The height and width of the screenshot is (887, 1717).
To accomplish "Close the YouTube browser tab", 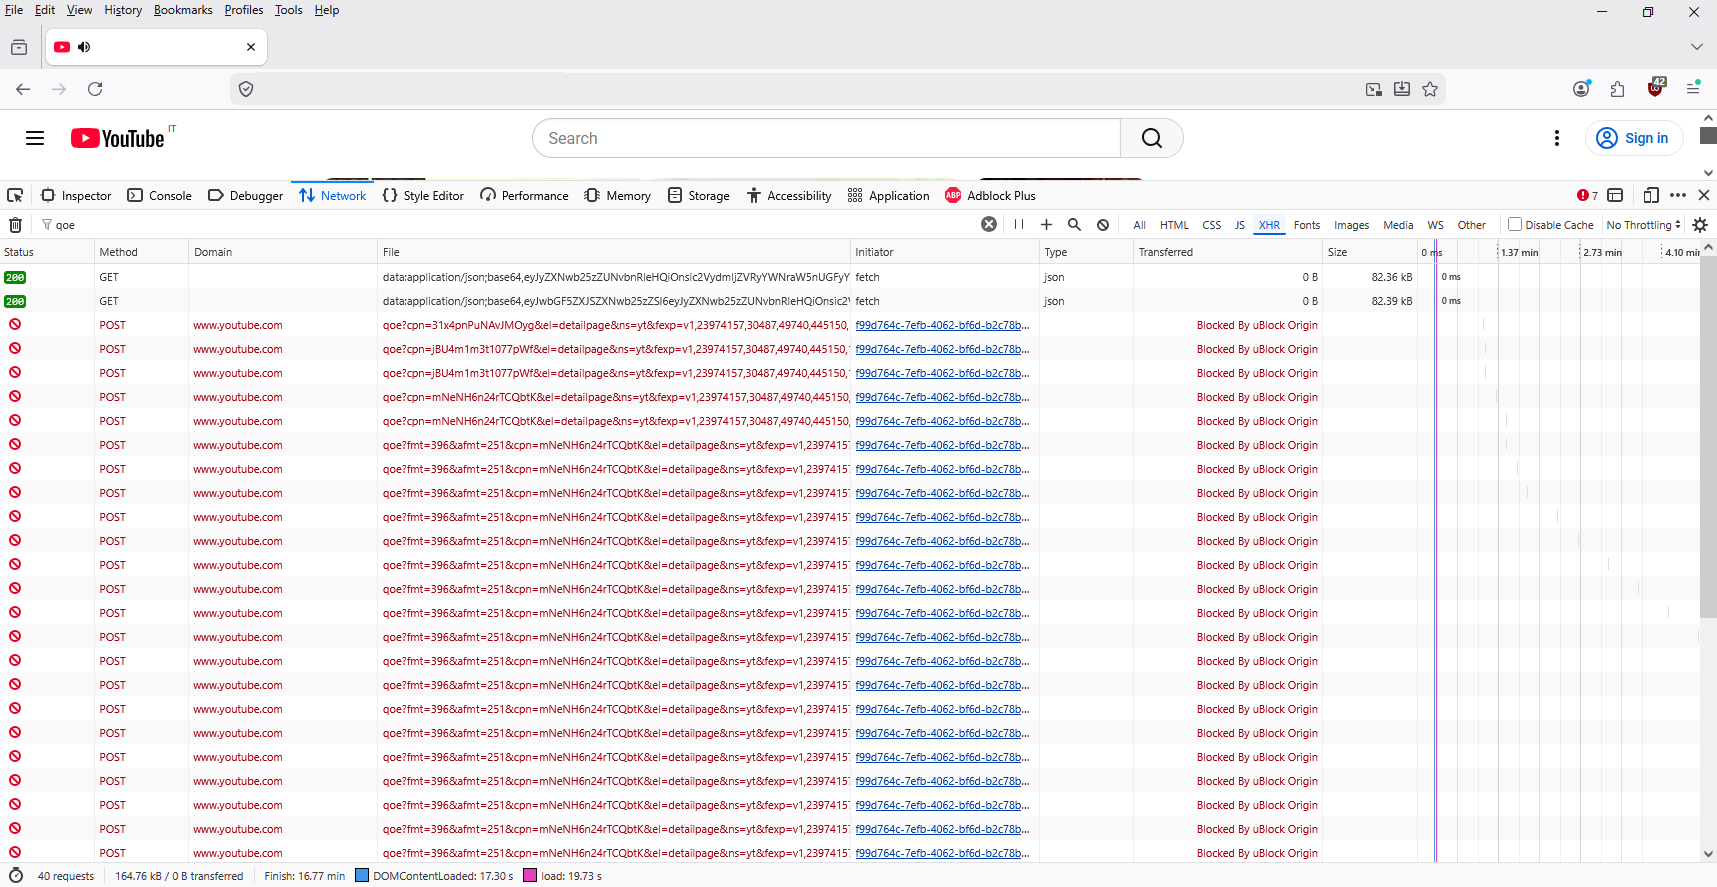I will [x=251, y=47].
